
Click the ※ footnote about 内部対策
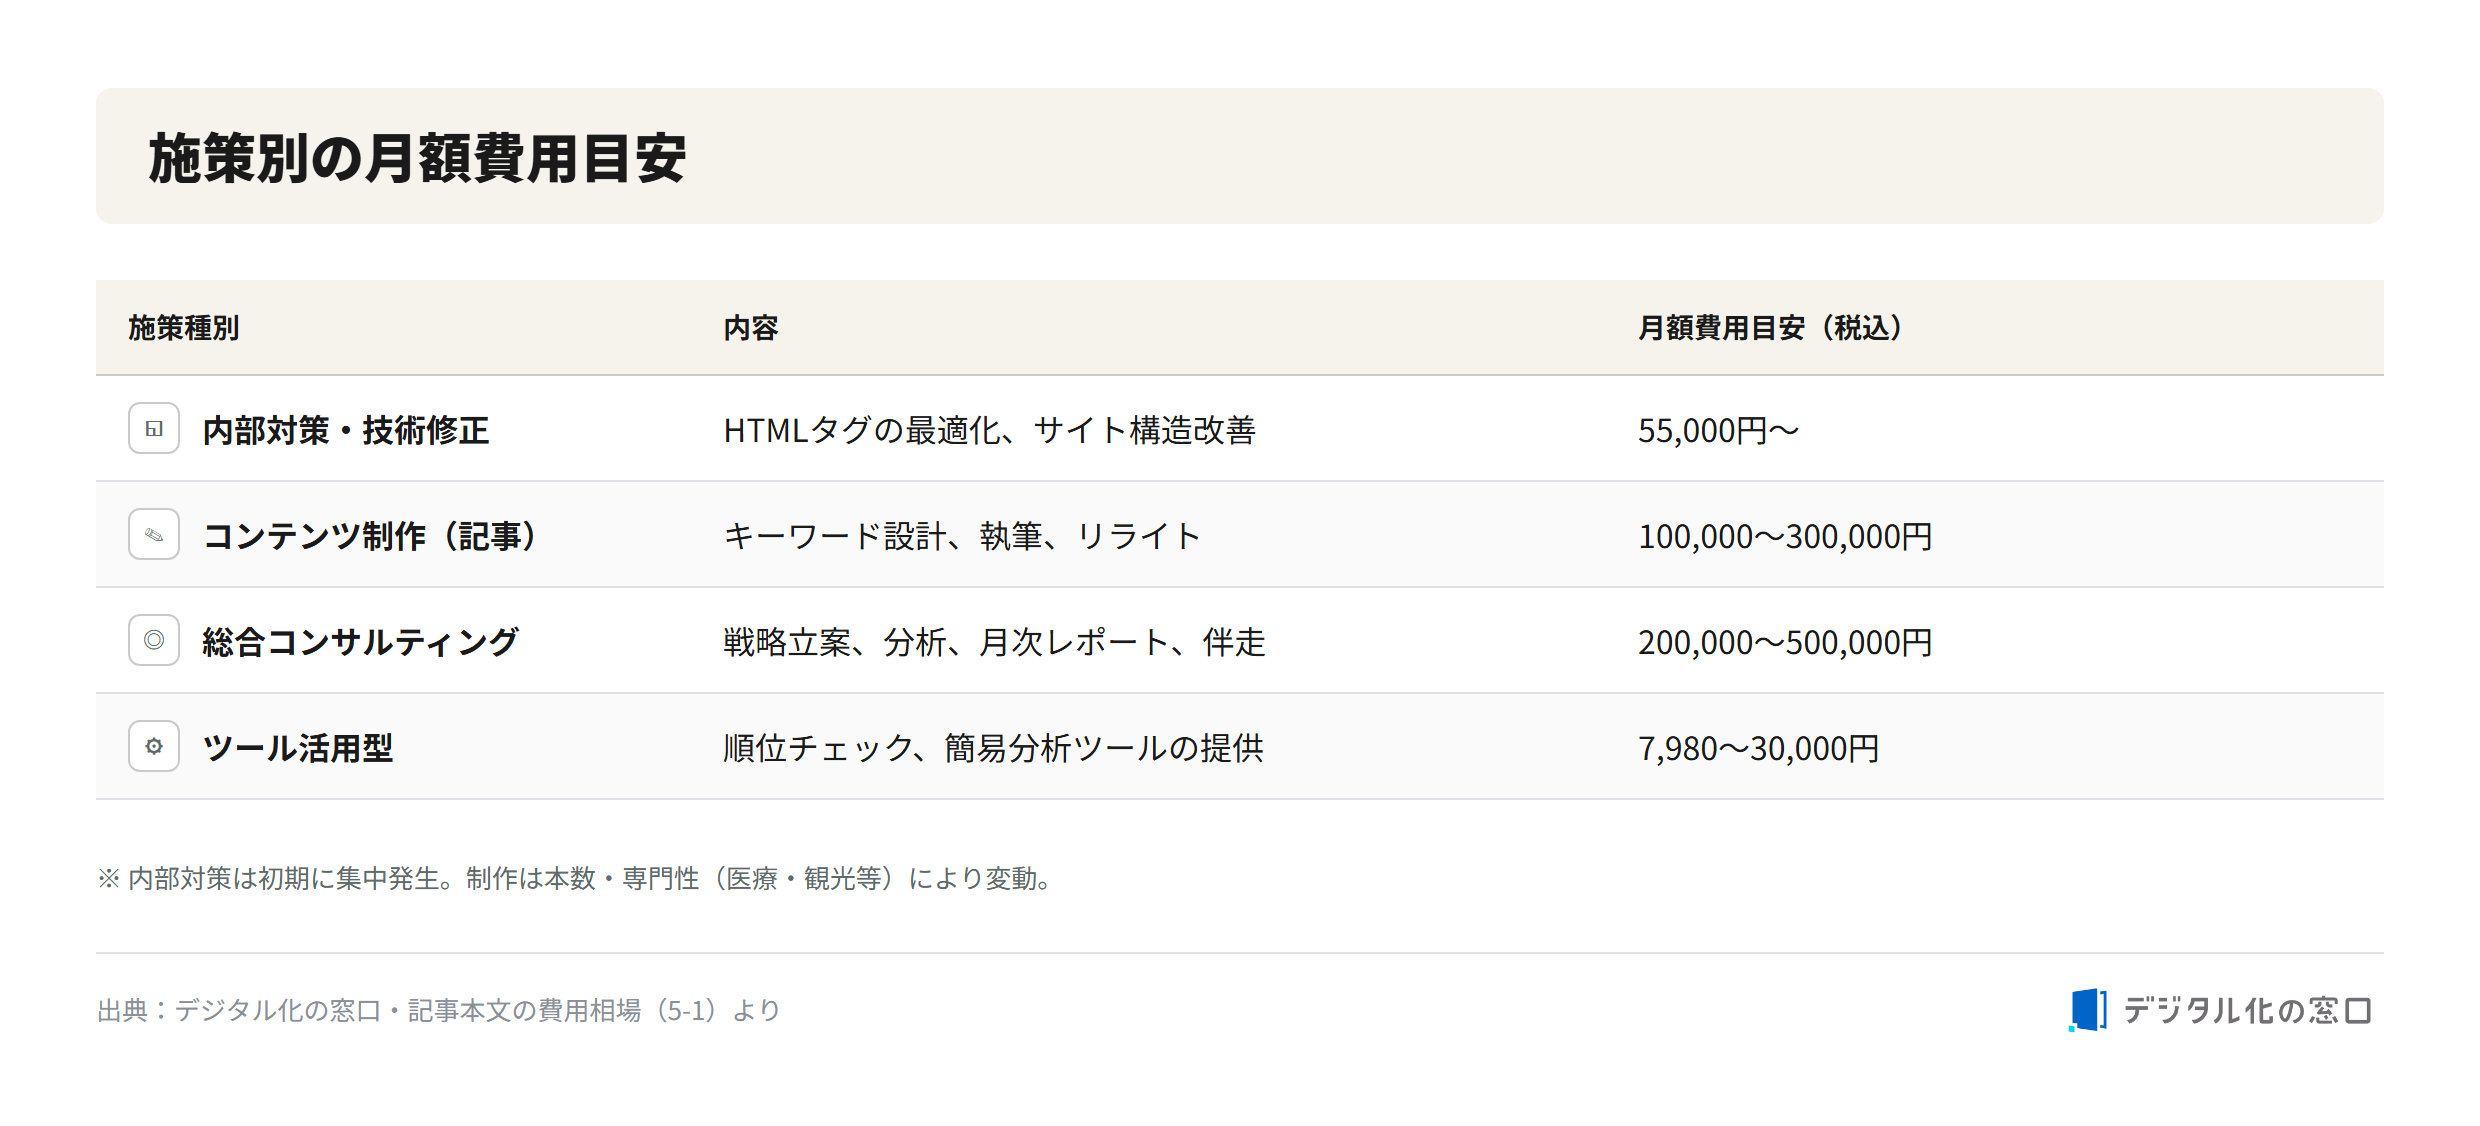[576, 878]
